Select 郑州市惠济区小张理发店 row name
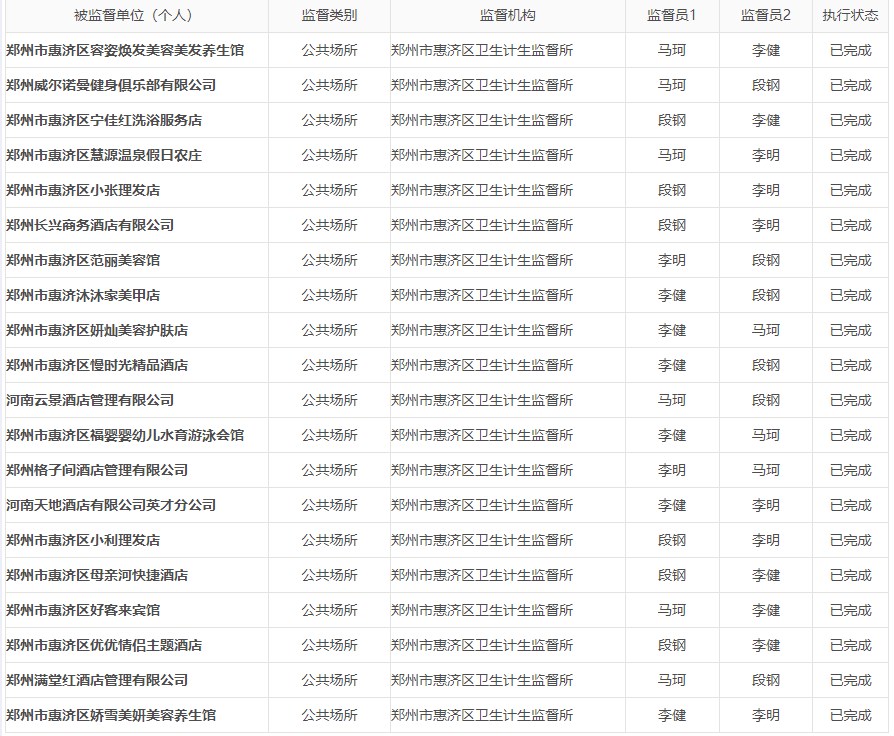 click(x=83, y=190)
